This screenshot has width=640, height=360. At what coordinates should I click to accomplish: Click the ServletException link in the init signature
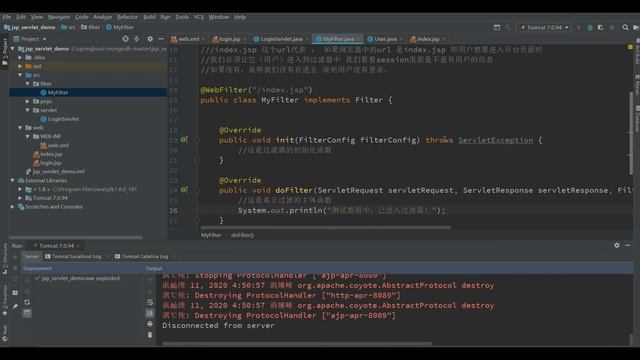click(496, 140)
